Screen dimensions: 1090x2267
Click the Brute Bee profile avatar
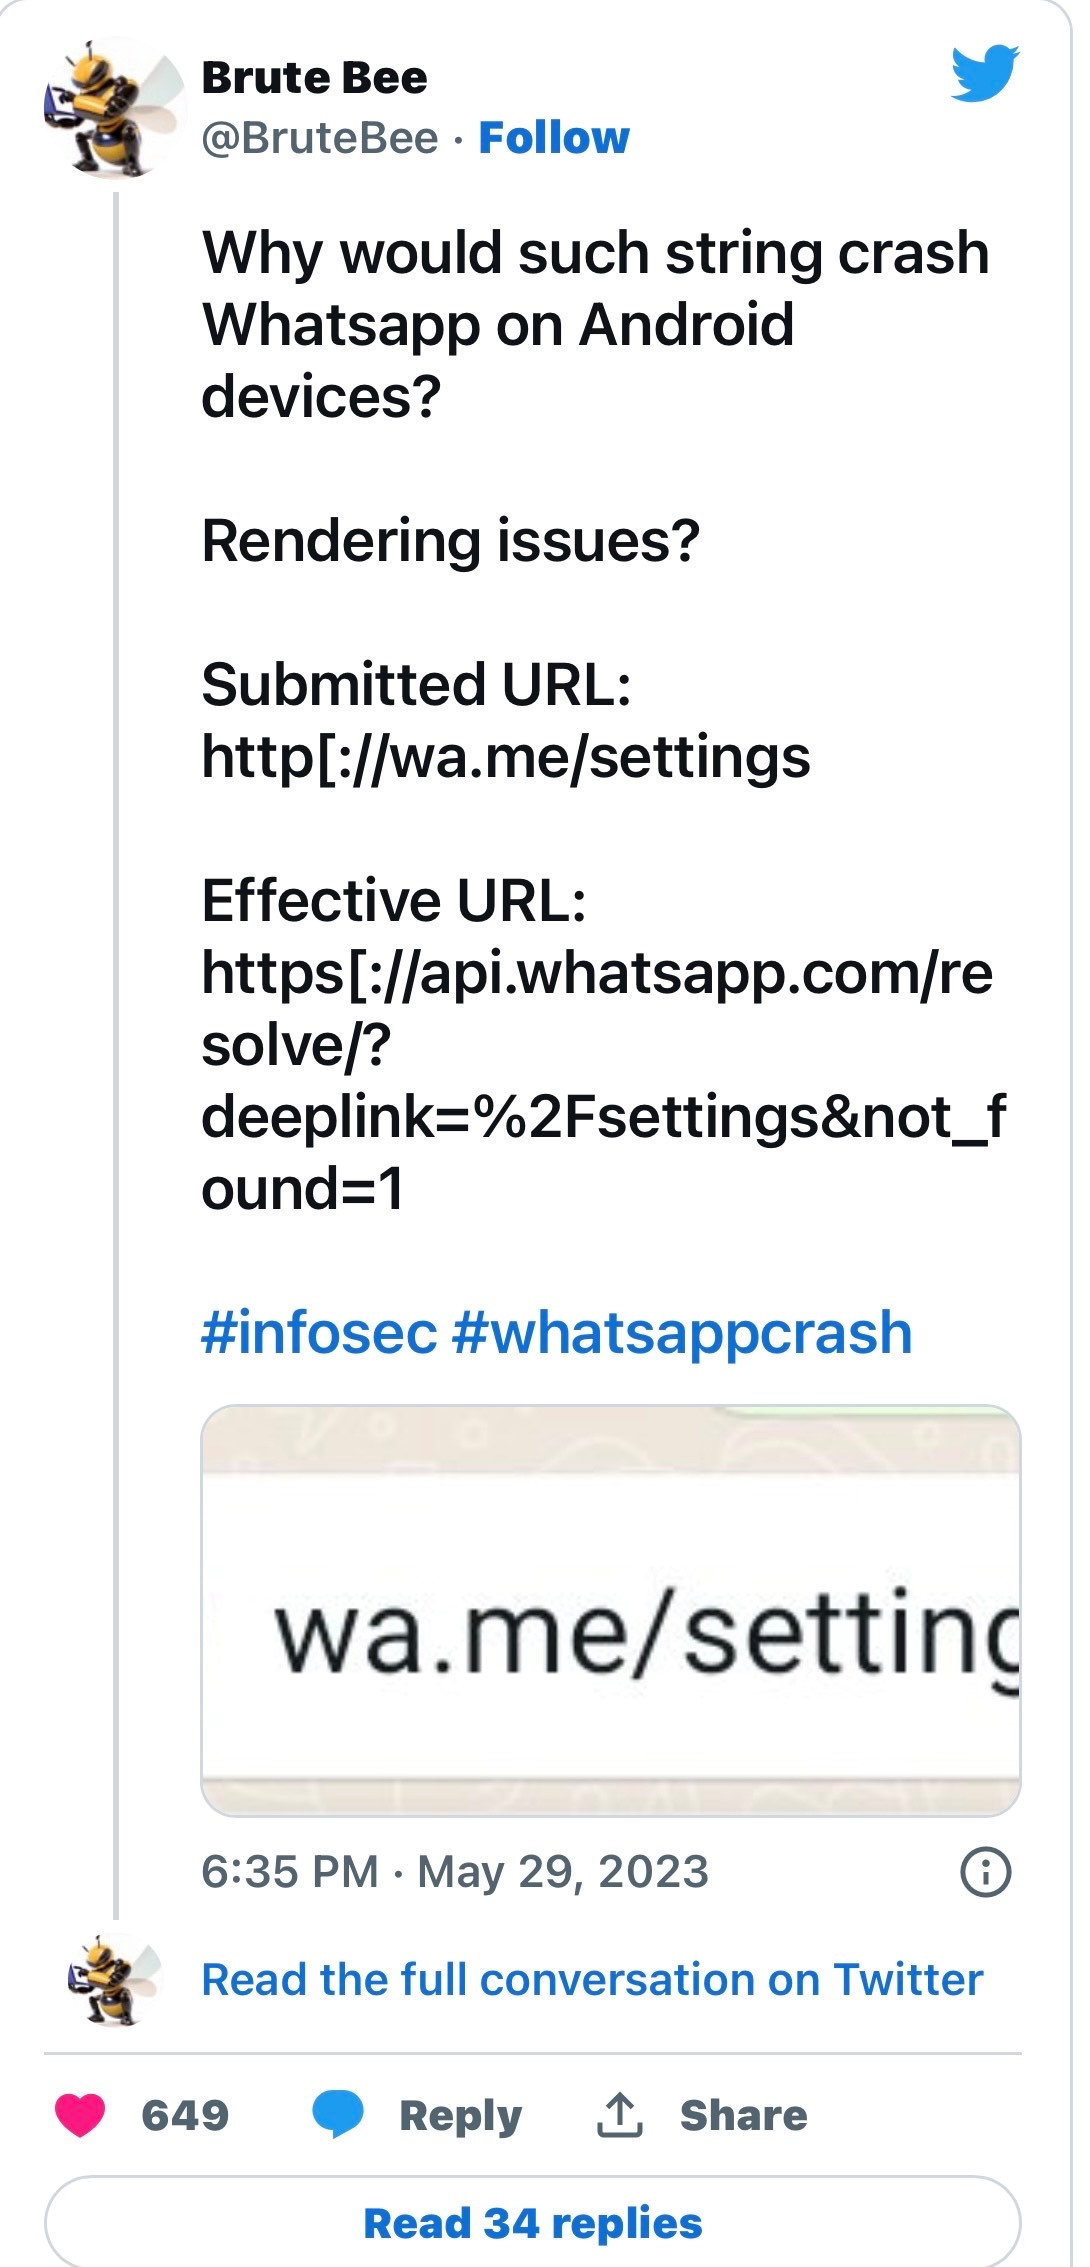pos(115,108)
